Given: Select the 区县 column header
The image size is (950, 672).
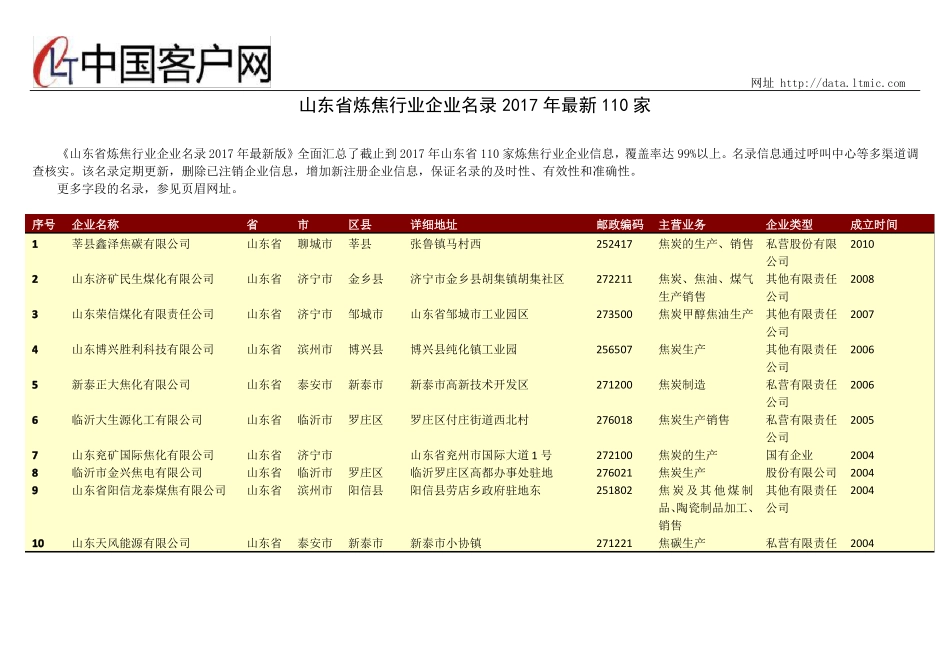Looking at the screenshot, I should click(360, 224).
